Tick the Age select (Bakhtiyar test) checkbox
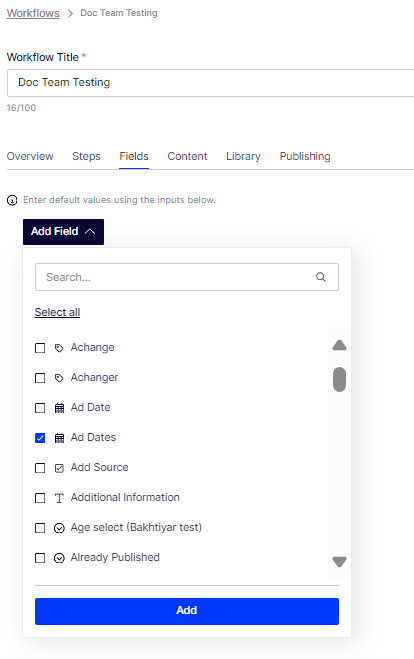Image resolution: width=414 pixels, height=659 pixels. tap(40, 528)
